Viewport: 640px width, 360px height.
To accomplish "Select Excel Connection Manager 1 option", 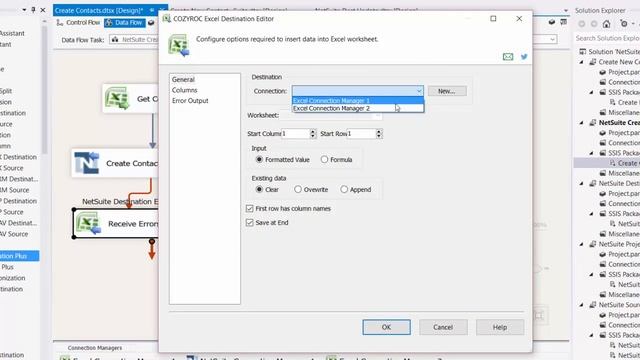I will tap(358, 100).
